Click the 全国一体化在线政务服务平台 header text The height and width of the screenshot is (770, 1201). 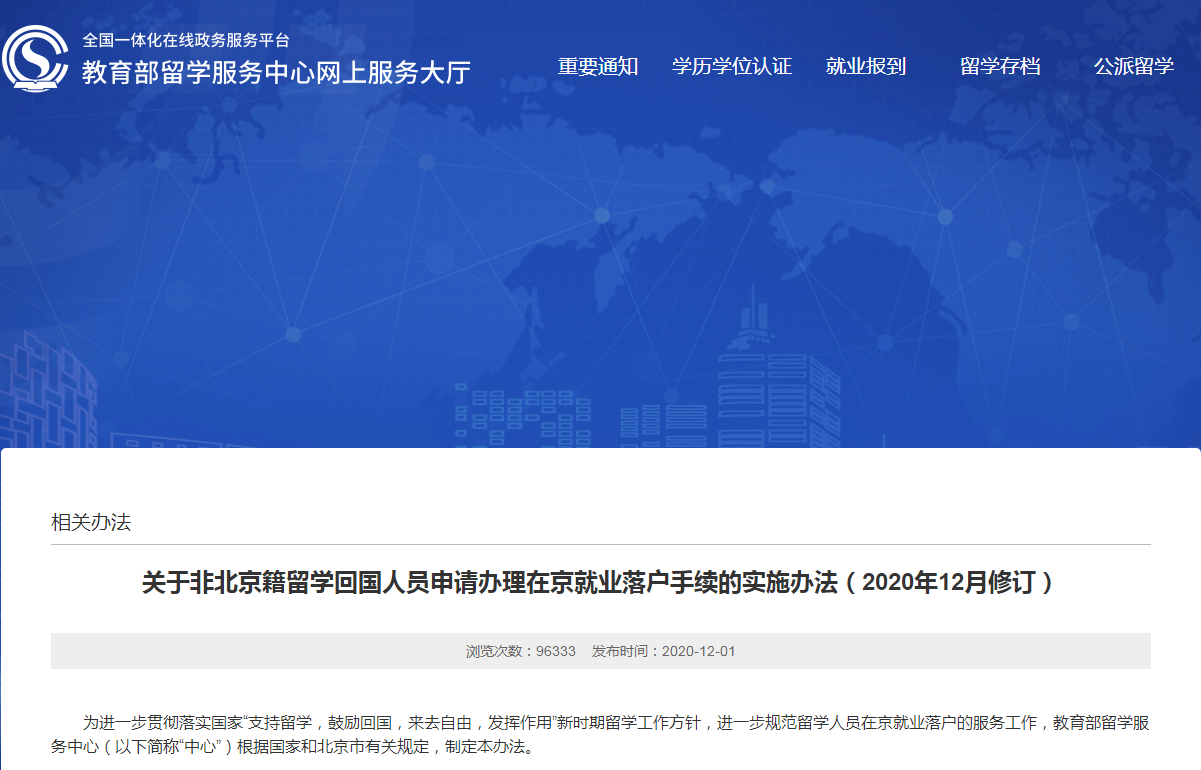click(x=186, y=41)
